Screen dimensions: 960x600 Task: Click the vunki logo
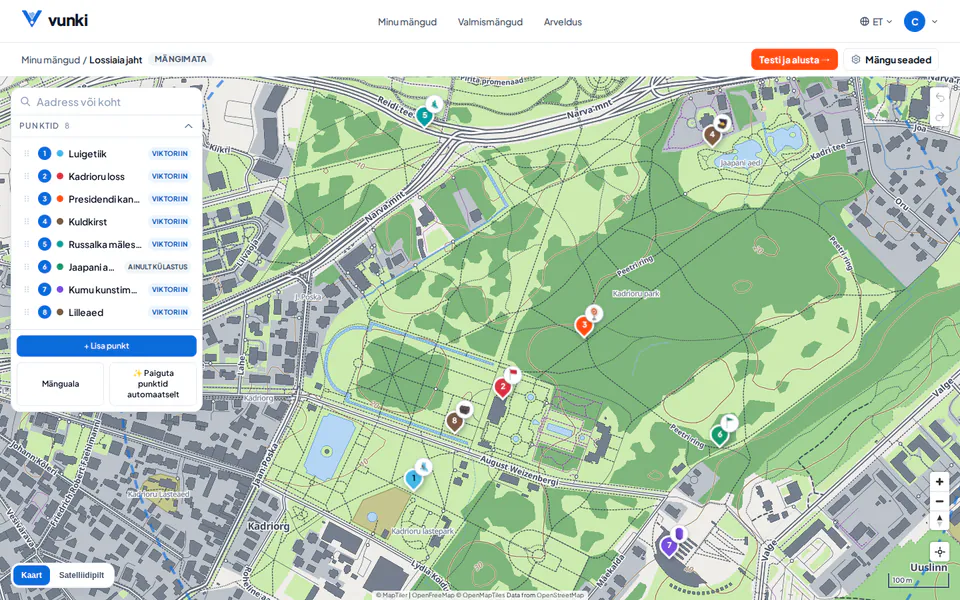pos(55,20)
